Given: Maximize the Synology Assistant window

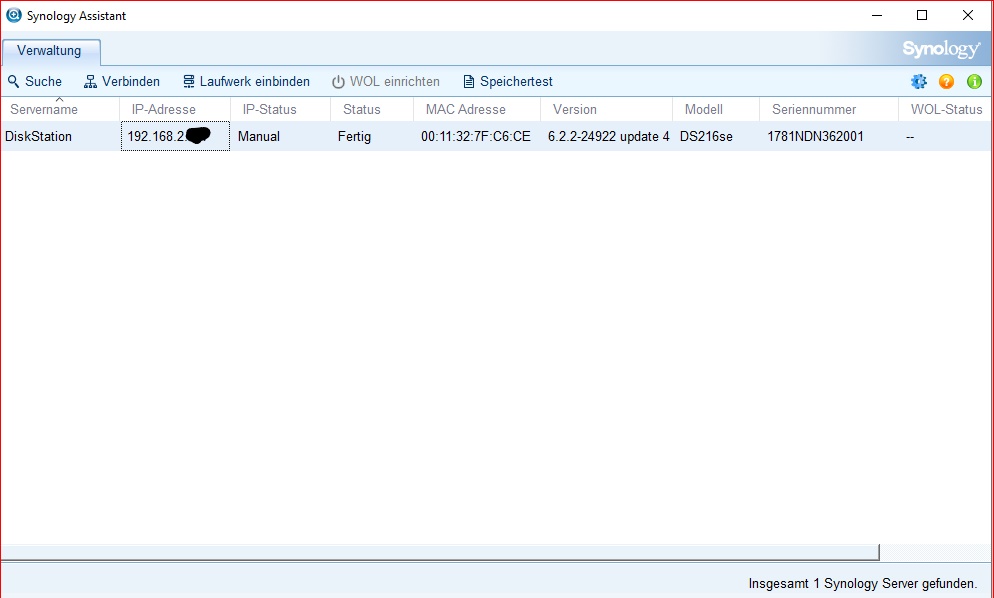Looking at the screenshot, I should pyautogui.click(x=922, y=15).
